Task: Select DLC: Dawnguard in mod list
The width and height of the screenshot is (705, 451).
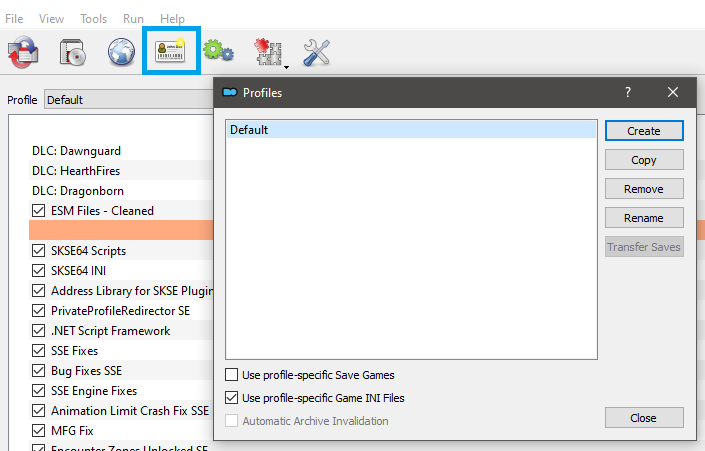Action: (76, 151)
